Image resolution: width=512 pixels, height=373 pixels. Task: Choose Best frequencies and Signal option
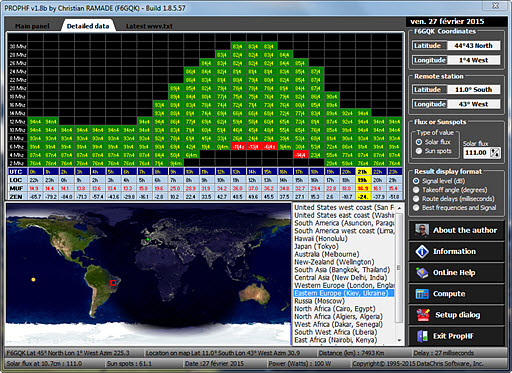[416, 208]
